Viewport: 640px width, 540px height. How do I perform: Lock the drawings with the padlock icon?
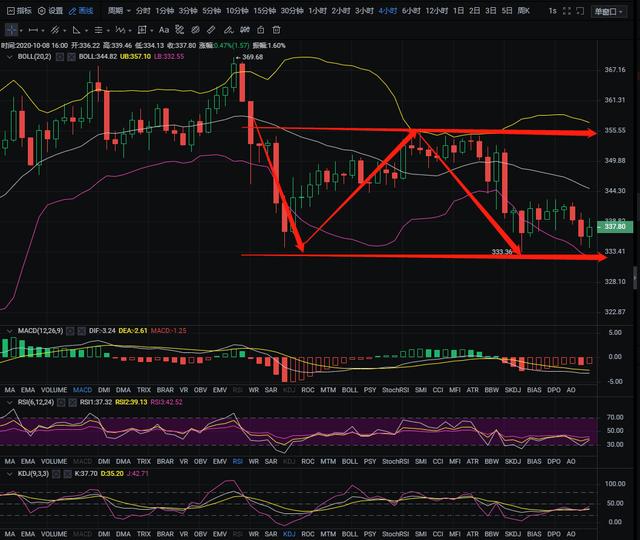[x=261, y=30]
